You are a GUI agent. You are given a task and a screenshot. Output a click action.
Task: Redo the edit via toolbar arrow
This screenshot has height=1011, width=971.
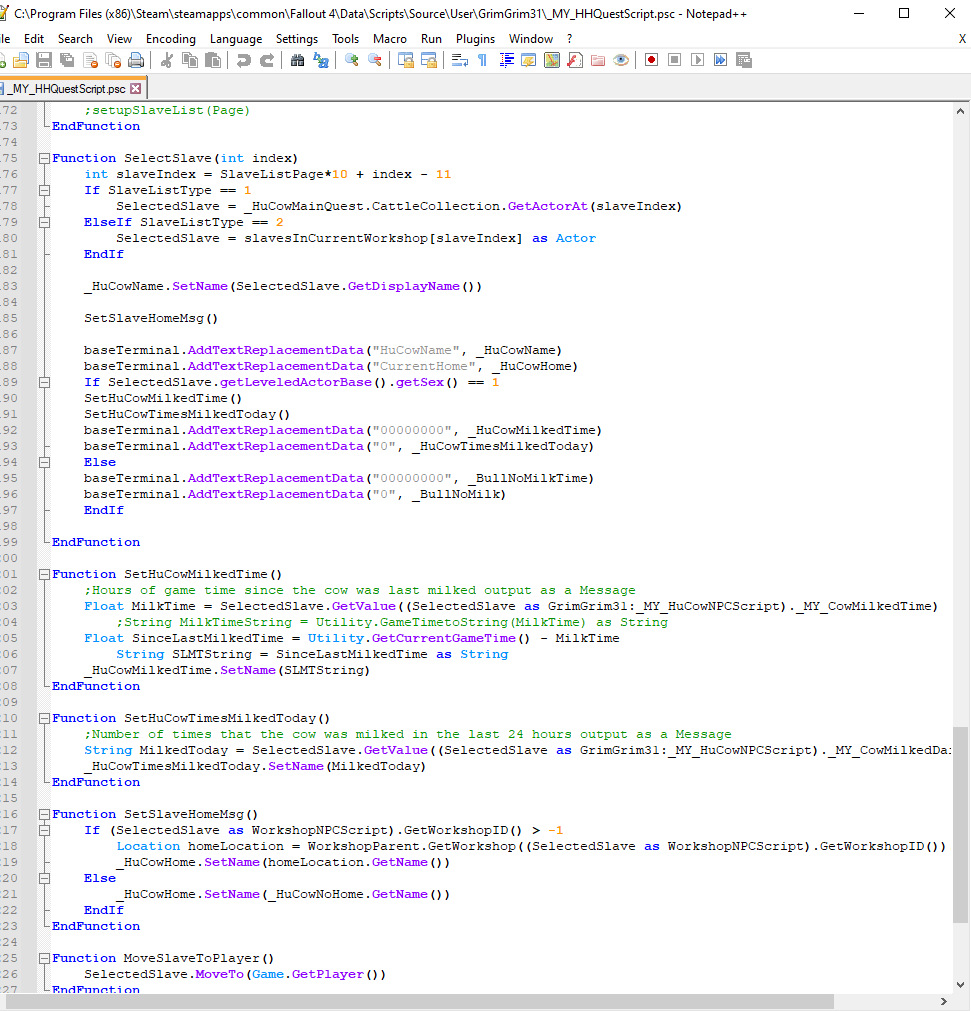pos(267,61)
